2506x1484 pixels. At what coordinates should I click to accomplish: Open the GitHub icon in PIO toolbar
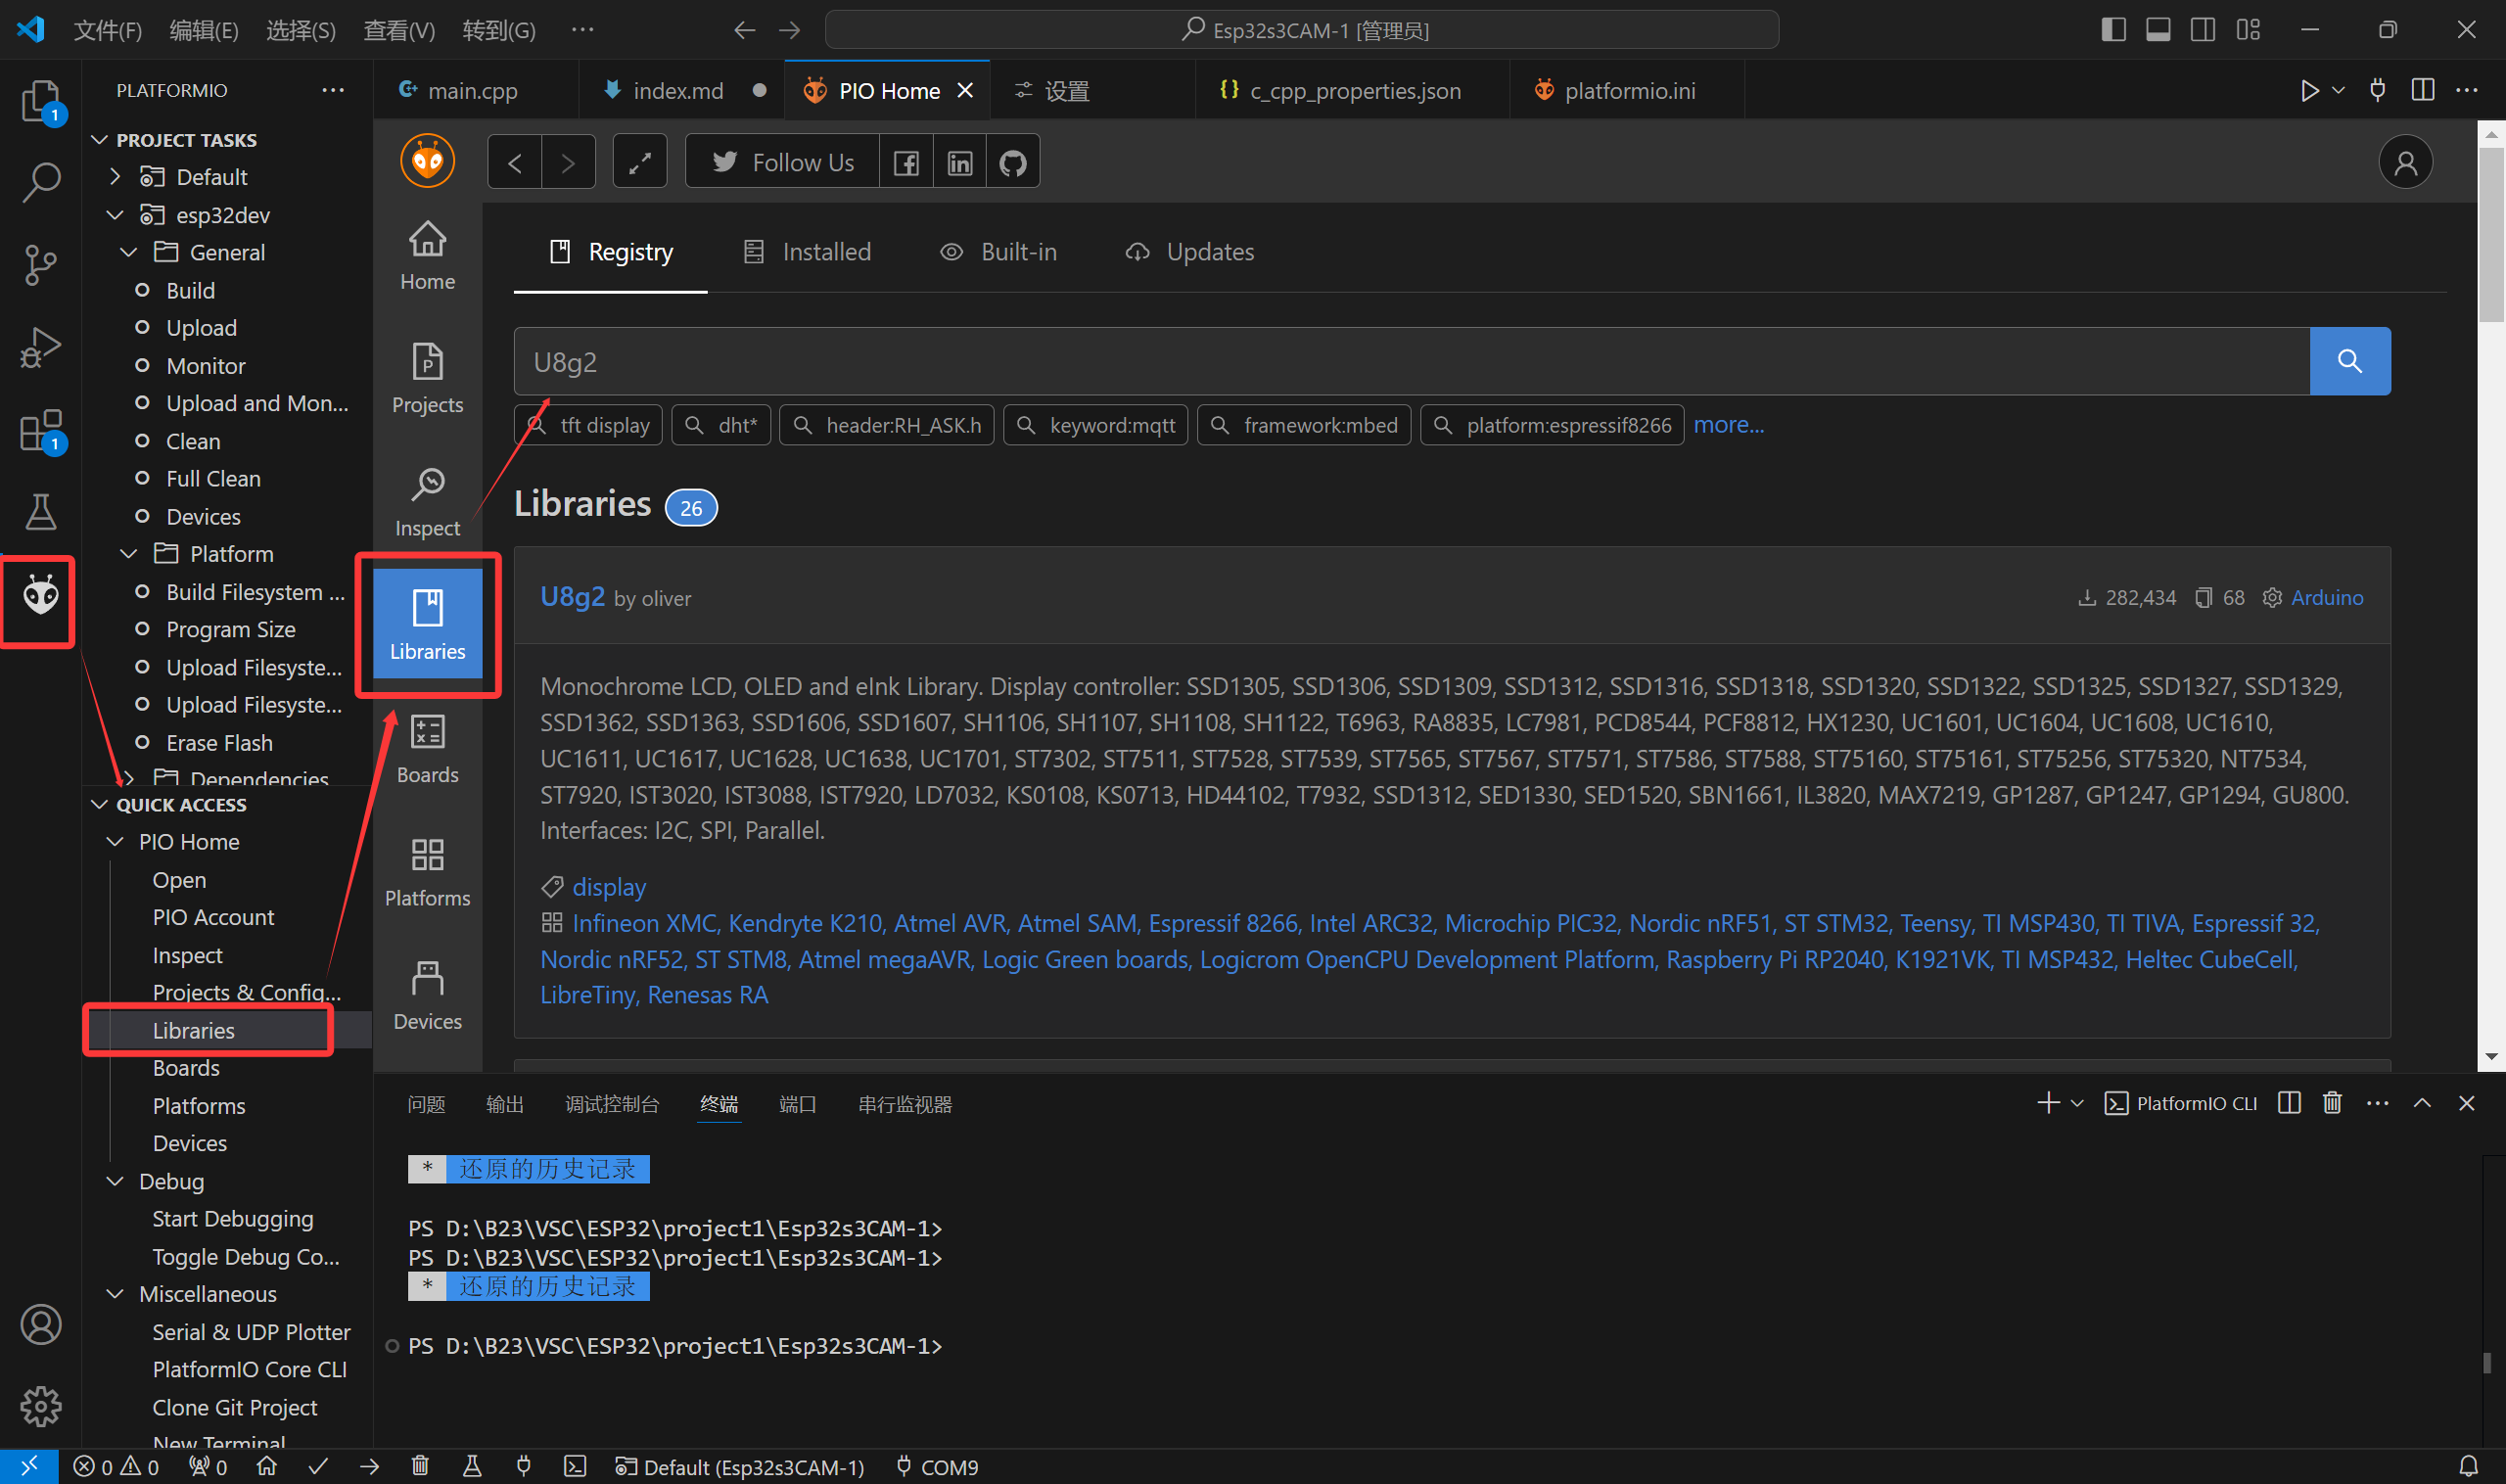tap(1012, 162)
